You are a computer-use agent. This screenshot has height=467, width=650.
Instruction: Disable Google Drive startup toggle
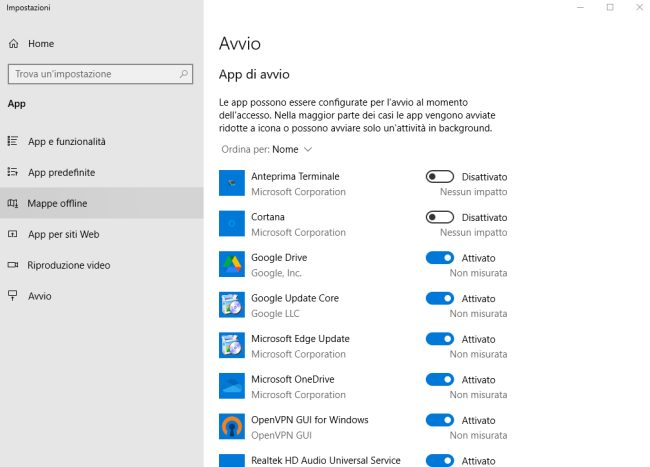(x=439, y=258)
